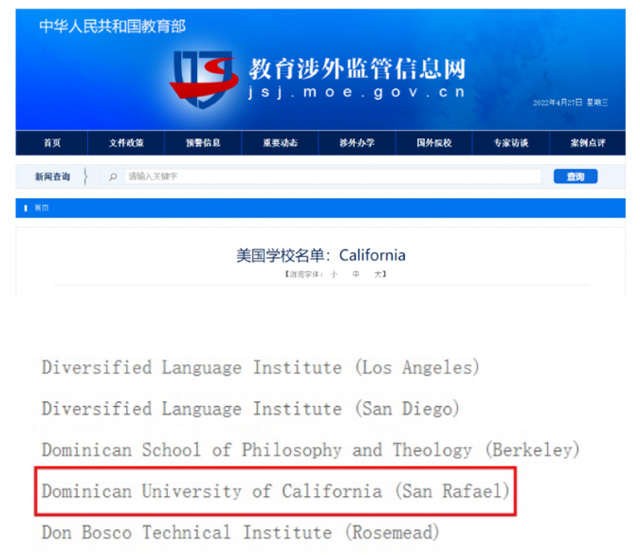Select Dominican University of California (San Rafael)
The height and width of the screenshot is (555, 640).
coord(276,491)
